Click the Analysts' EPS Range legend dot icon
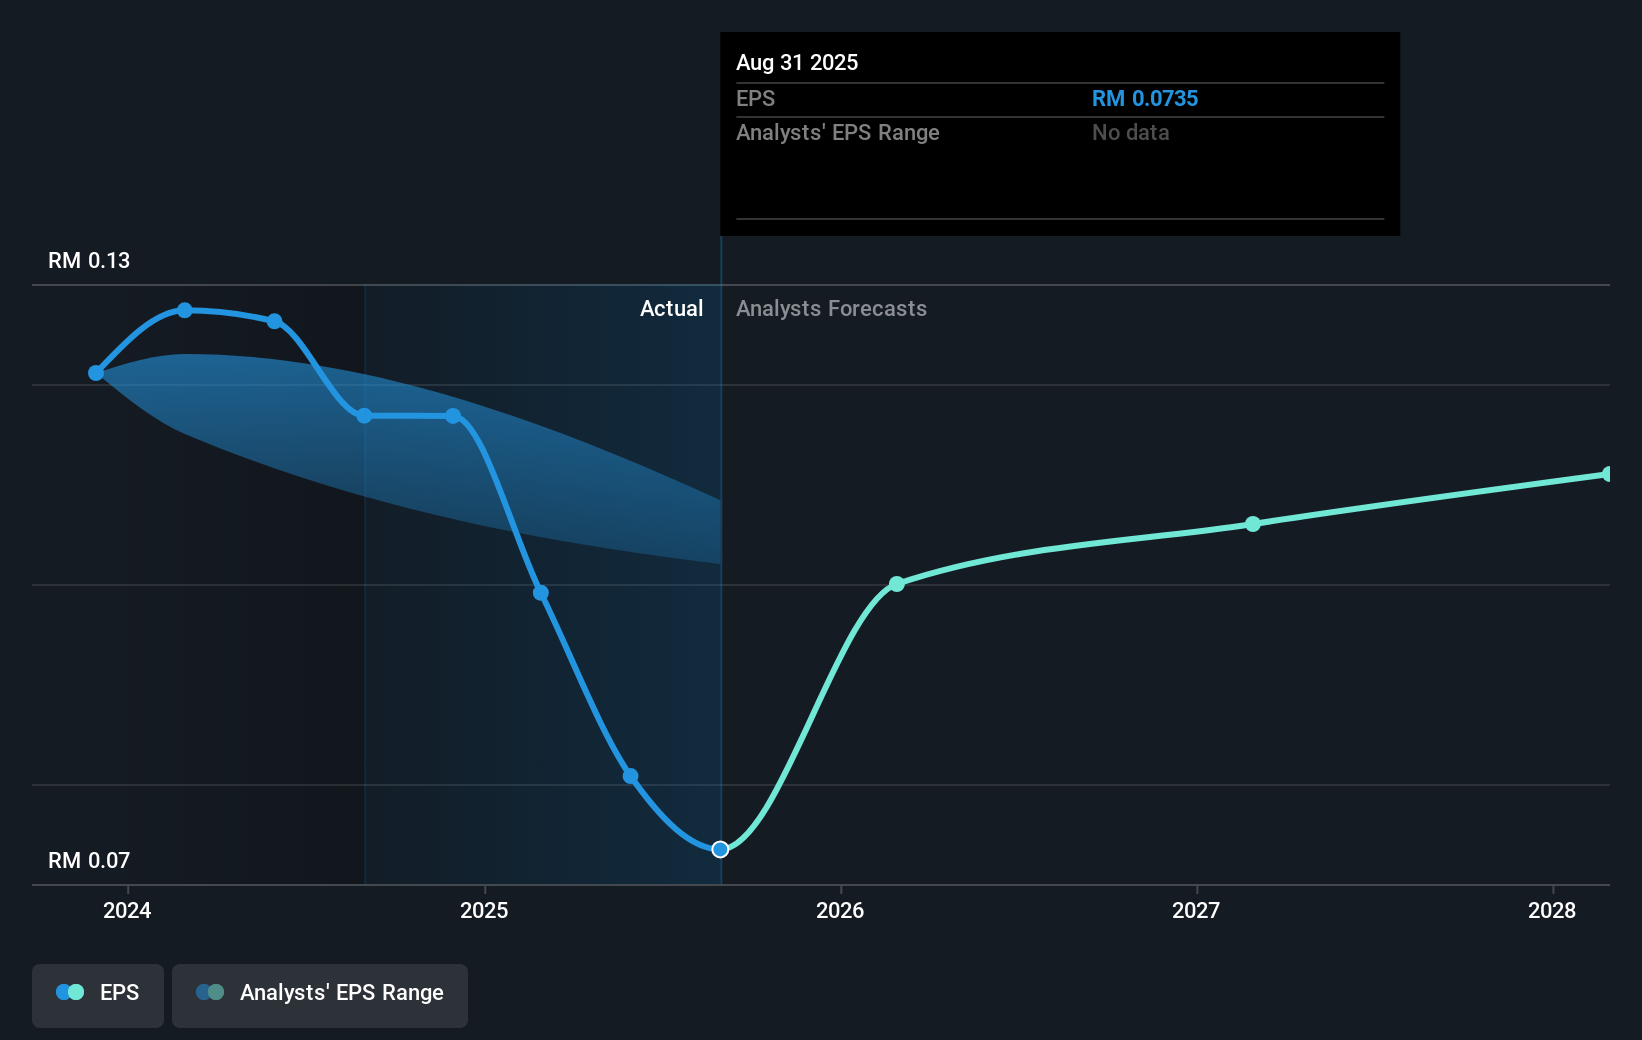This screenshot has width=1642, height=1040. coord(210,993)
